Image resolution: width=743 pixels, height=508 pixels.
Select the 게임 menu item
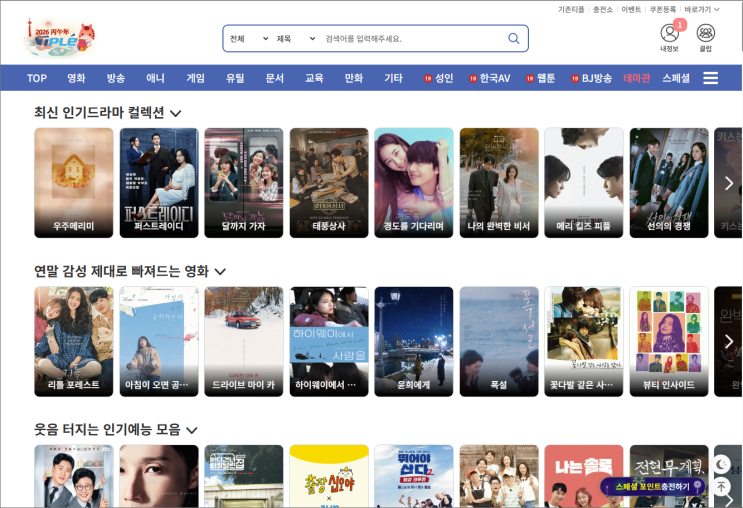pos(195,78)
